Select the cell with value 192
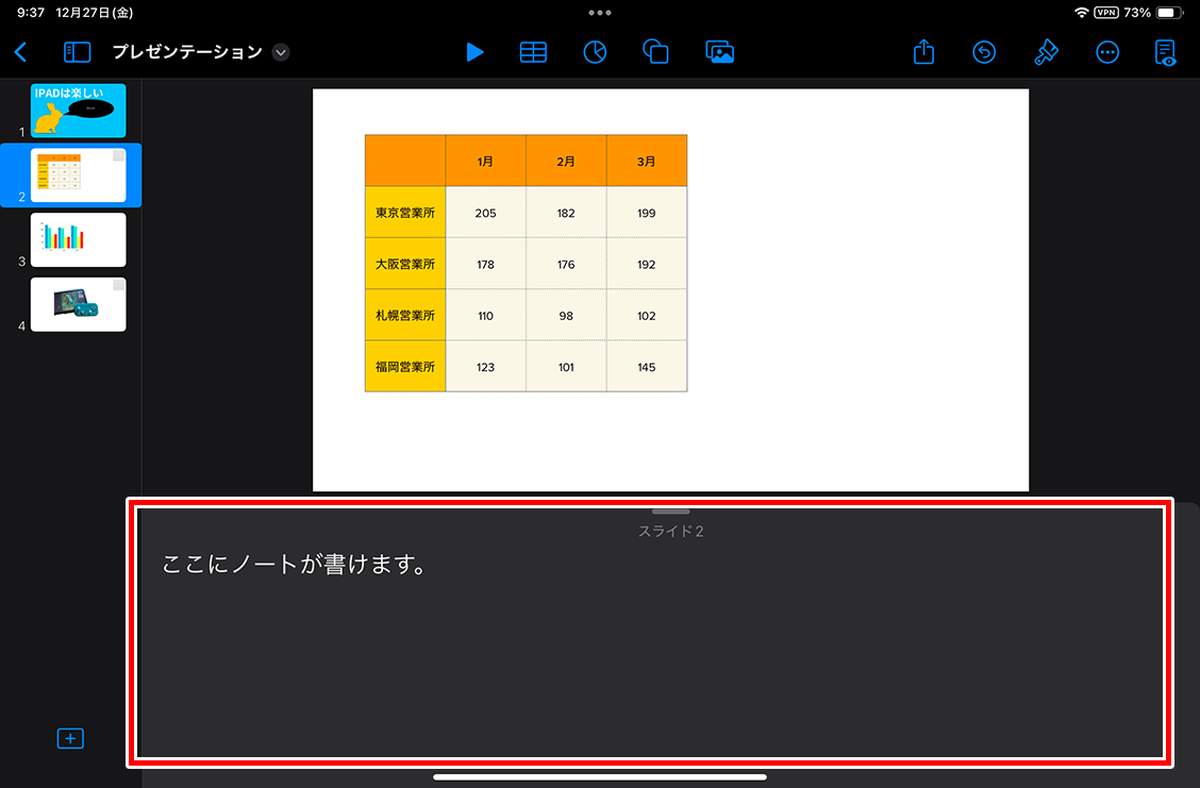Image resolution: width=1200 pixels, height=788 pixels. [x=647, y=264]
